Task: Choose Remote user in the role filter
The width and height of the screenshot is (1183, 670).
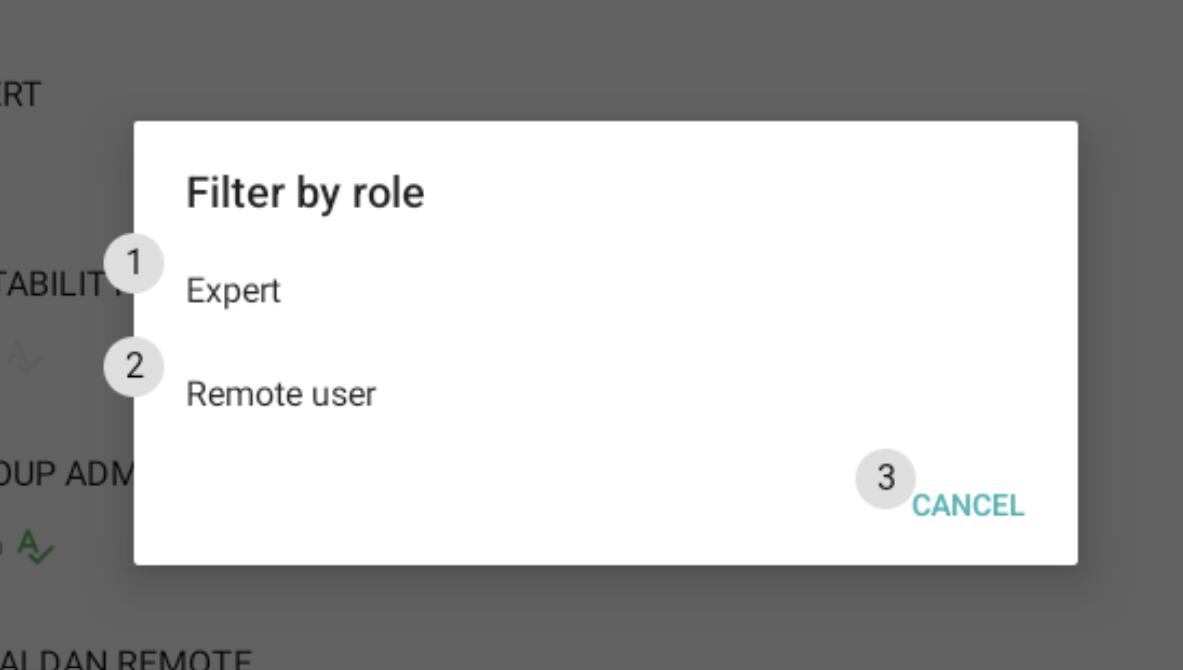Action: click(281, 394)
